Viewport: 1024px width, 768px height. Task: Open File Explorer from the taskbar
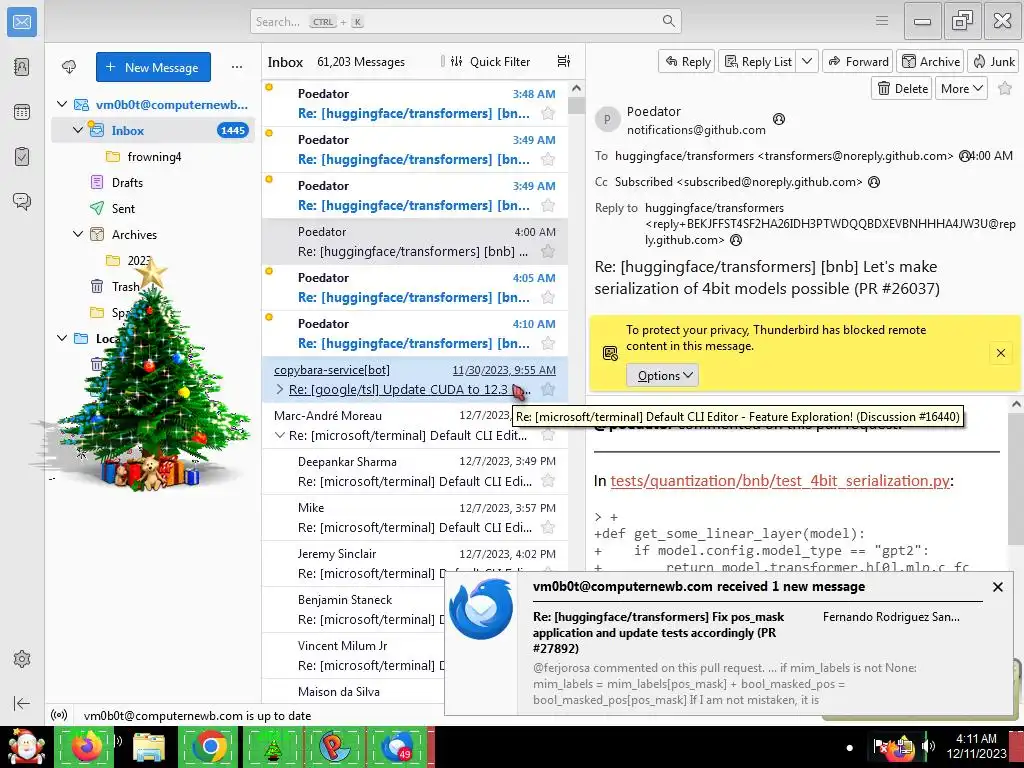148,747
